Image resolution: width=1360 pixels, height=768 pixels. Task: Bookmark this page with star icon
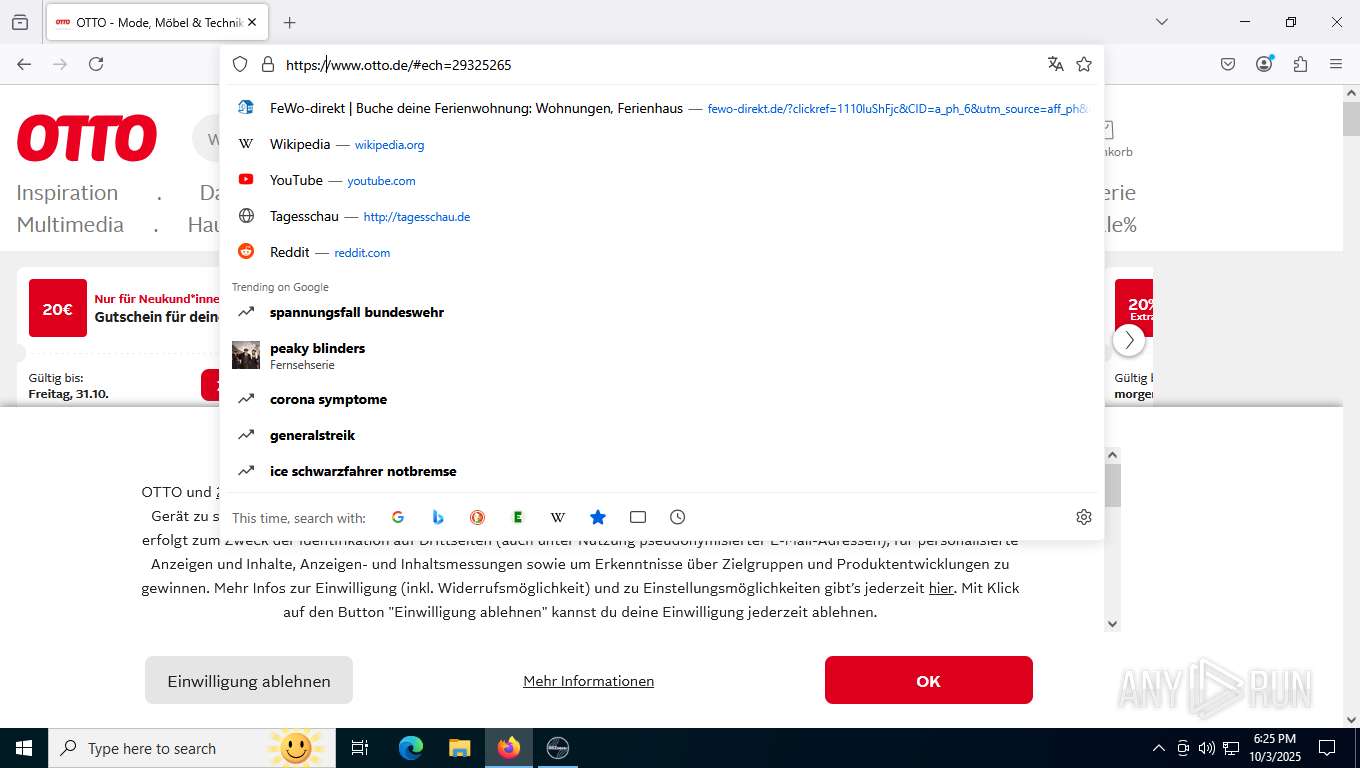pyautogui.click(x=1084, y=64)
